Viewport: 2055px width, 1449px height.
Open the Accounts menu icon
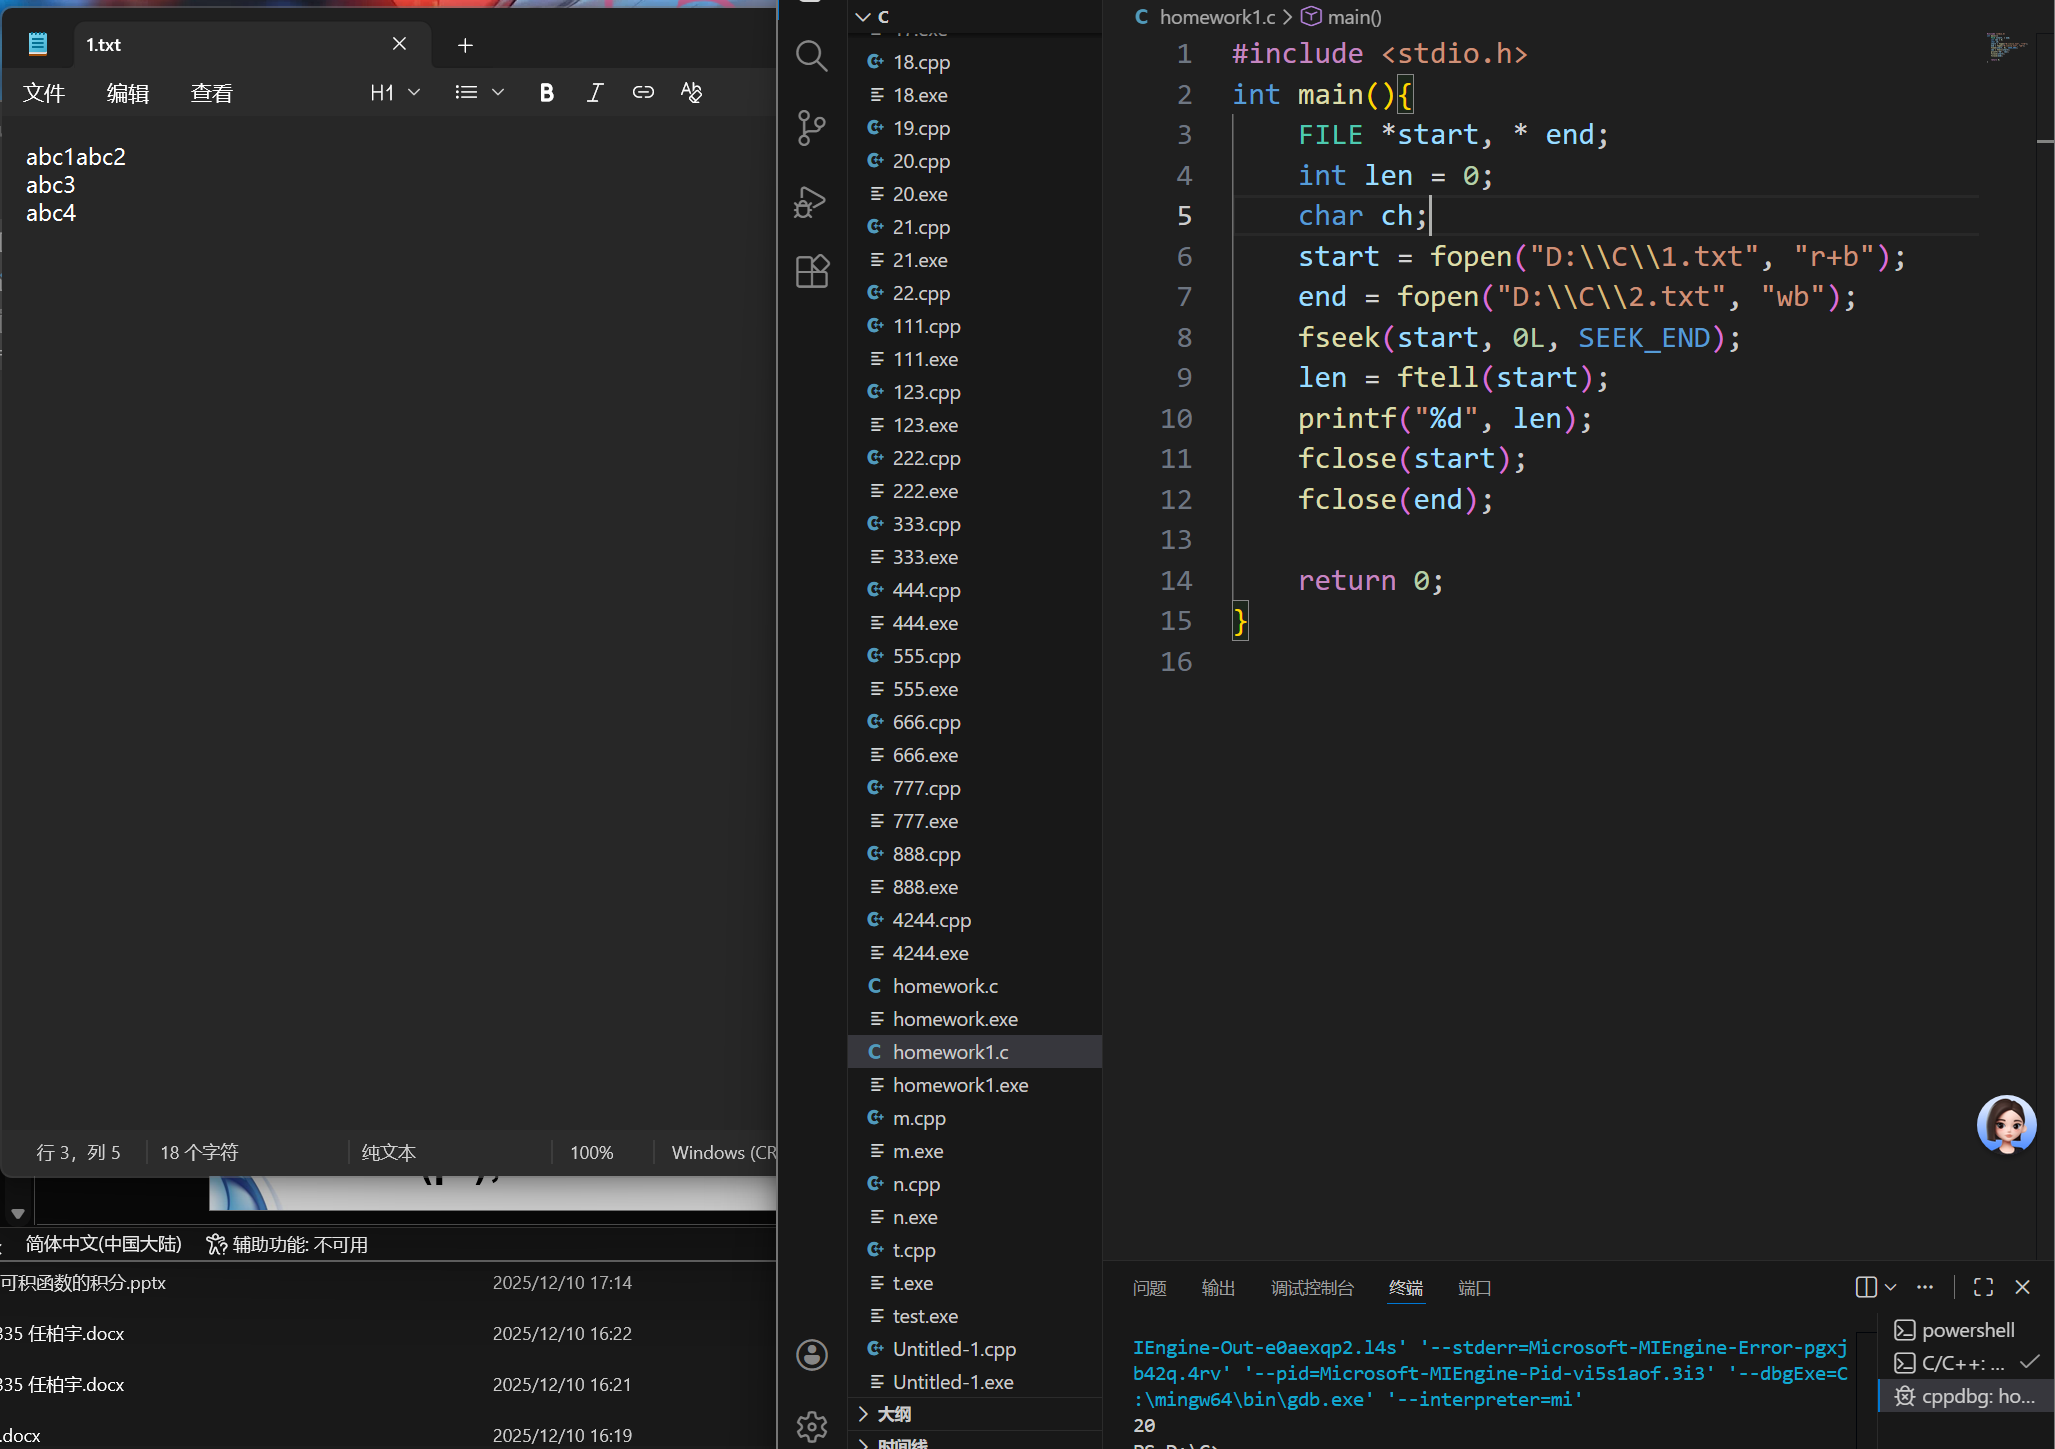click(811, 1355)
